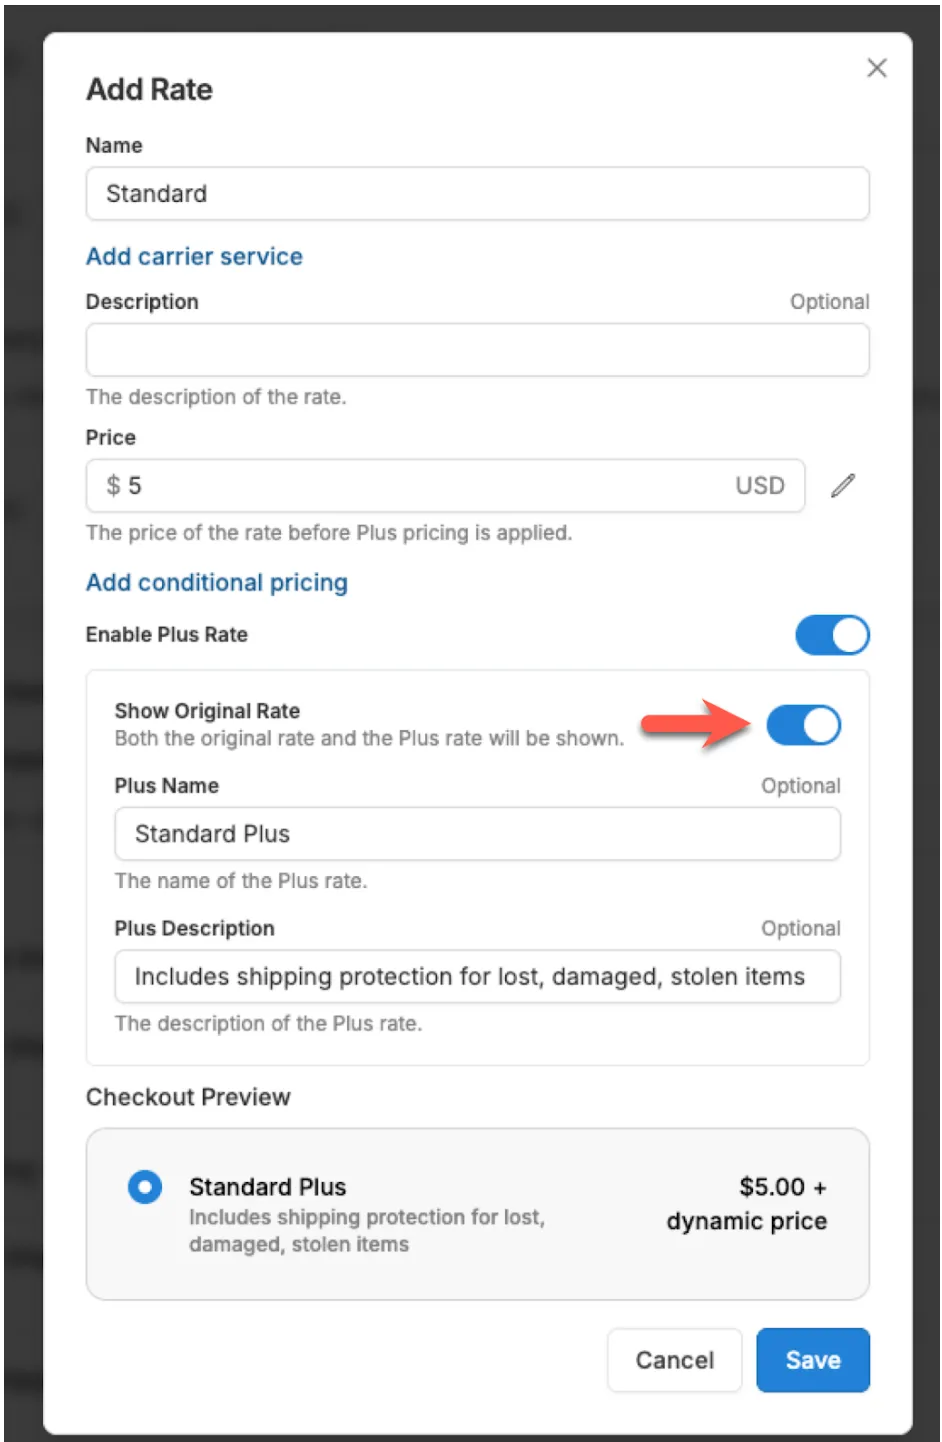Click the 'Enable Plus Rate' label
The image size is (942, 1442).
click(167, 635)
